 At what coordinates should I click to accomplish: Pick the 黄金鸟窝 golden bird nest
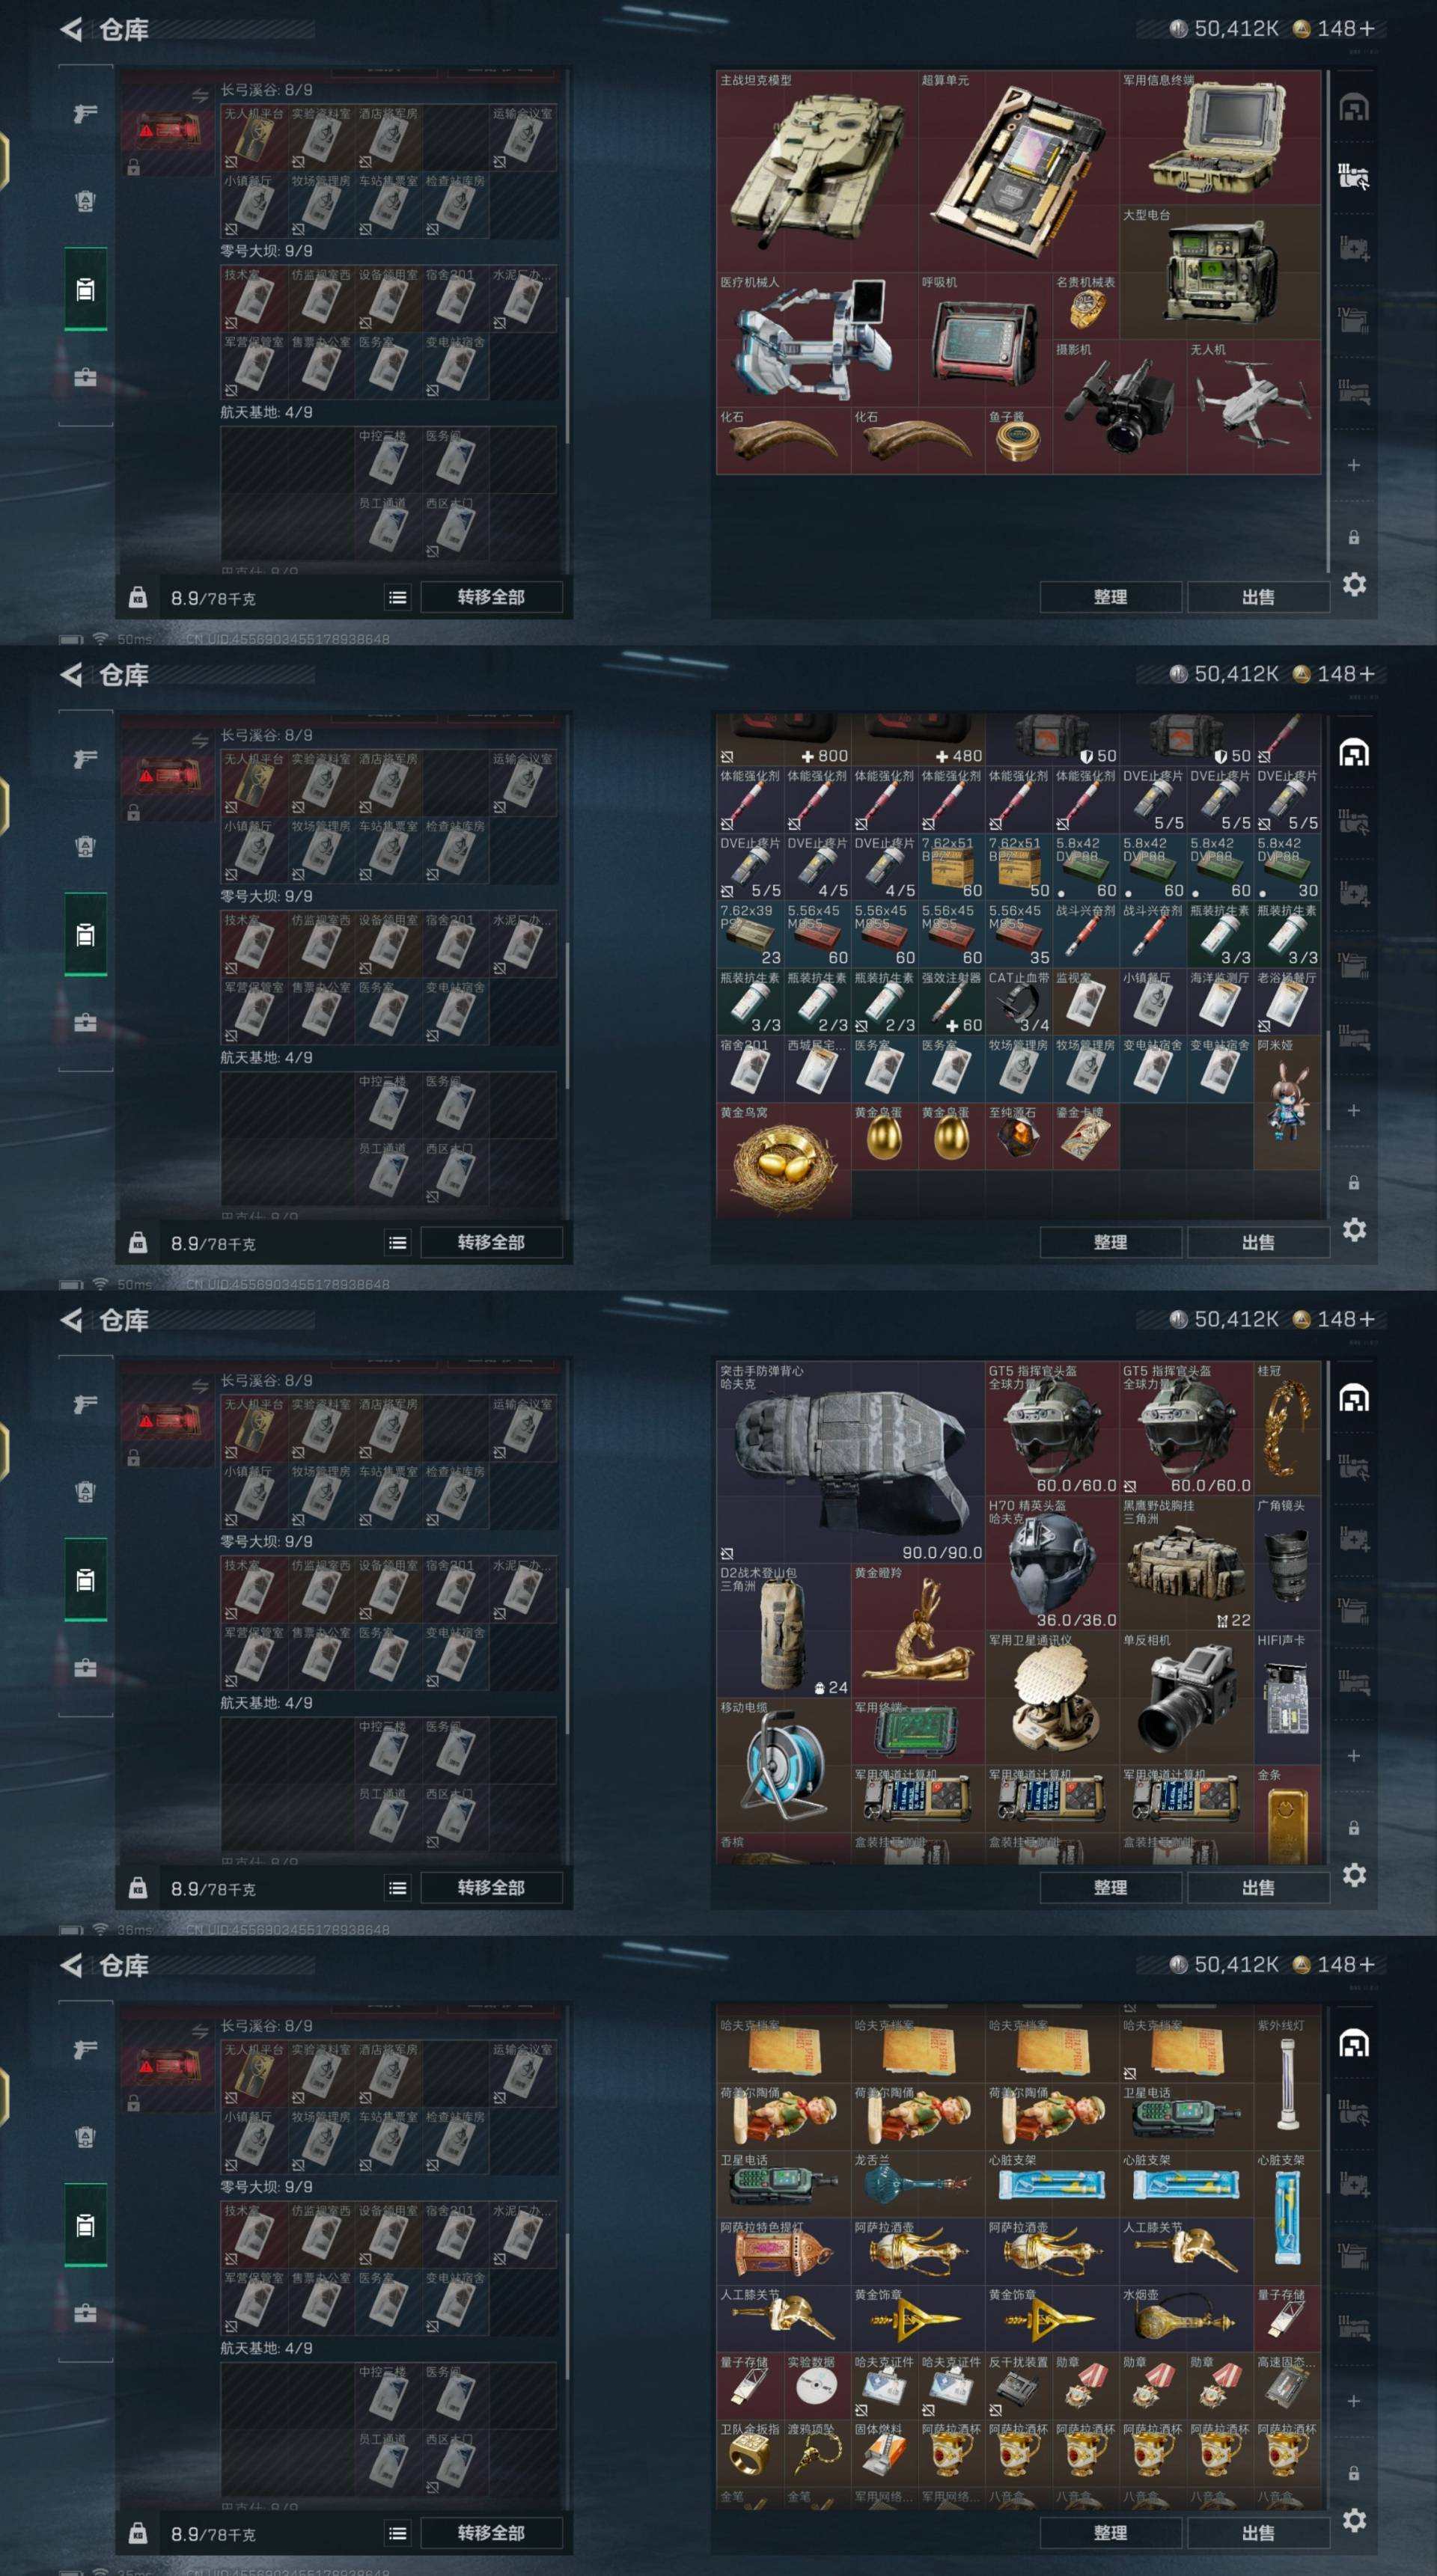click(784, 1160)
